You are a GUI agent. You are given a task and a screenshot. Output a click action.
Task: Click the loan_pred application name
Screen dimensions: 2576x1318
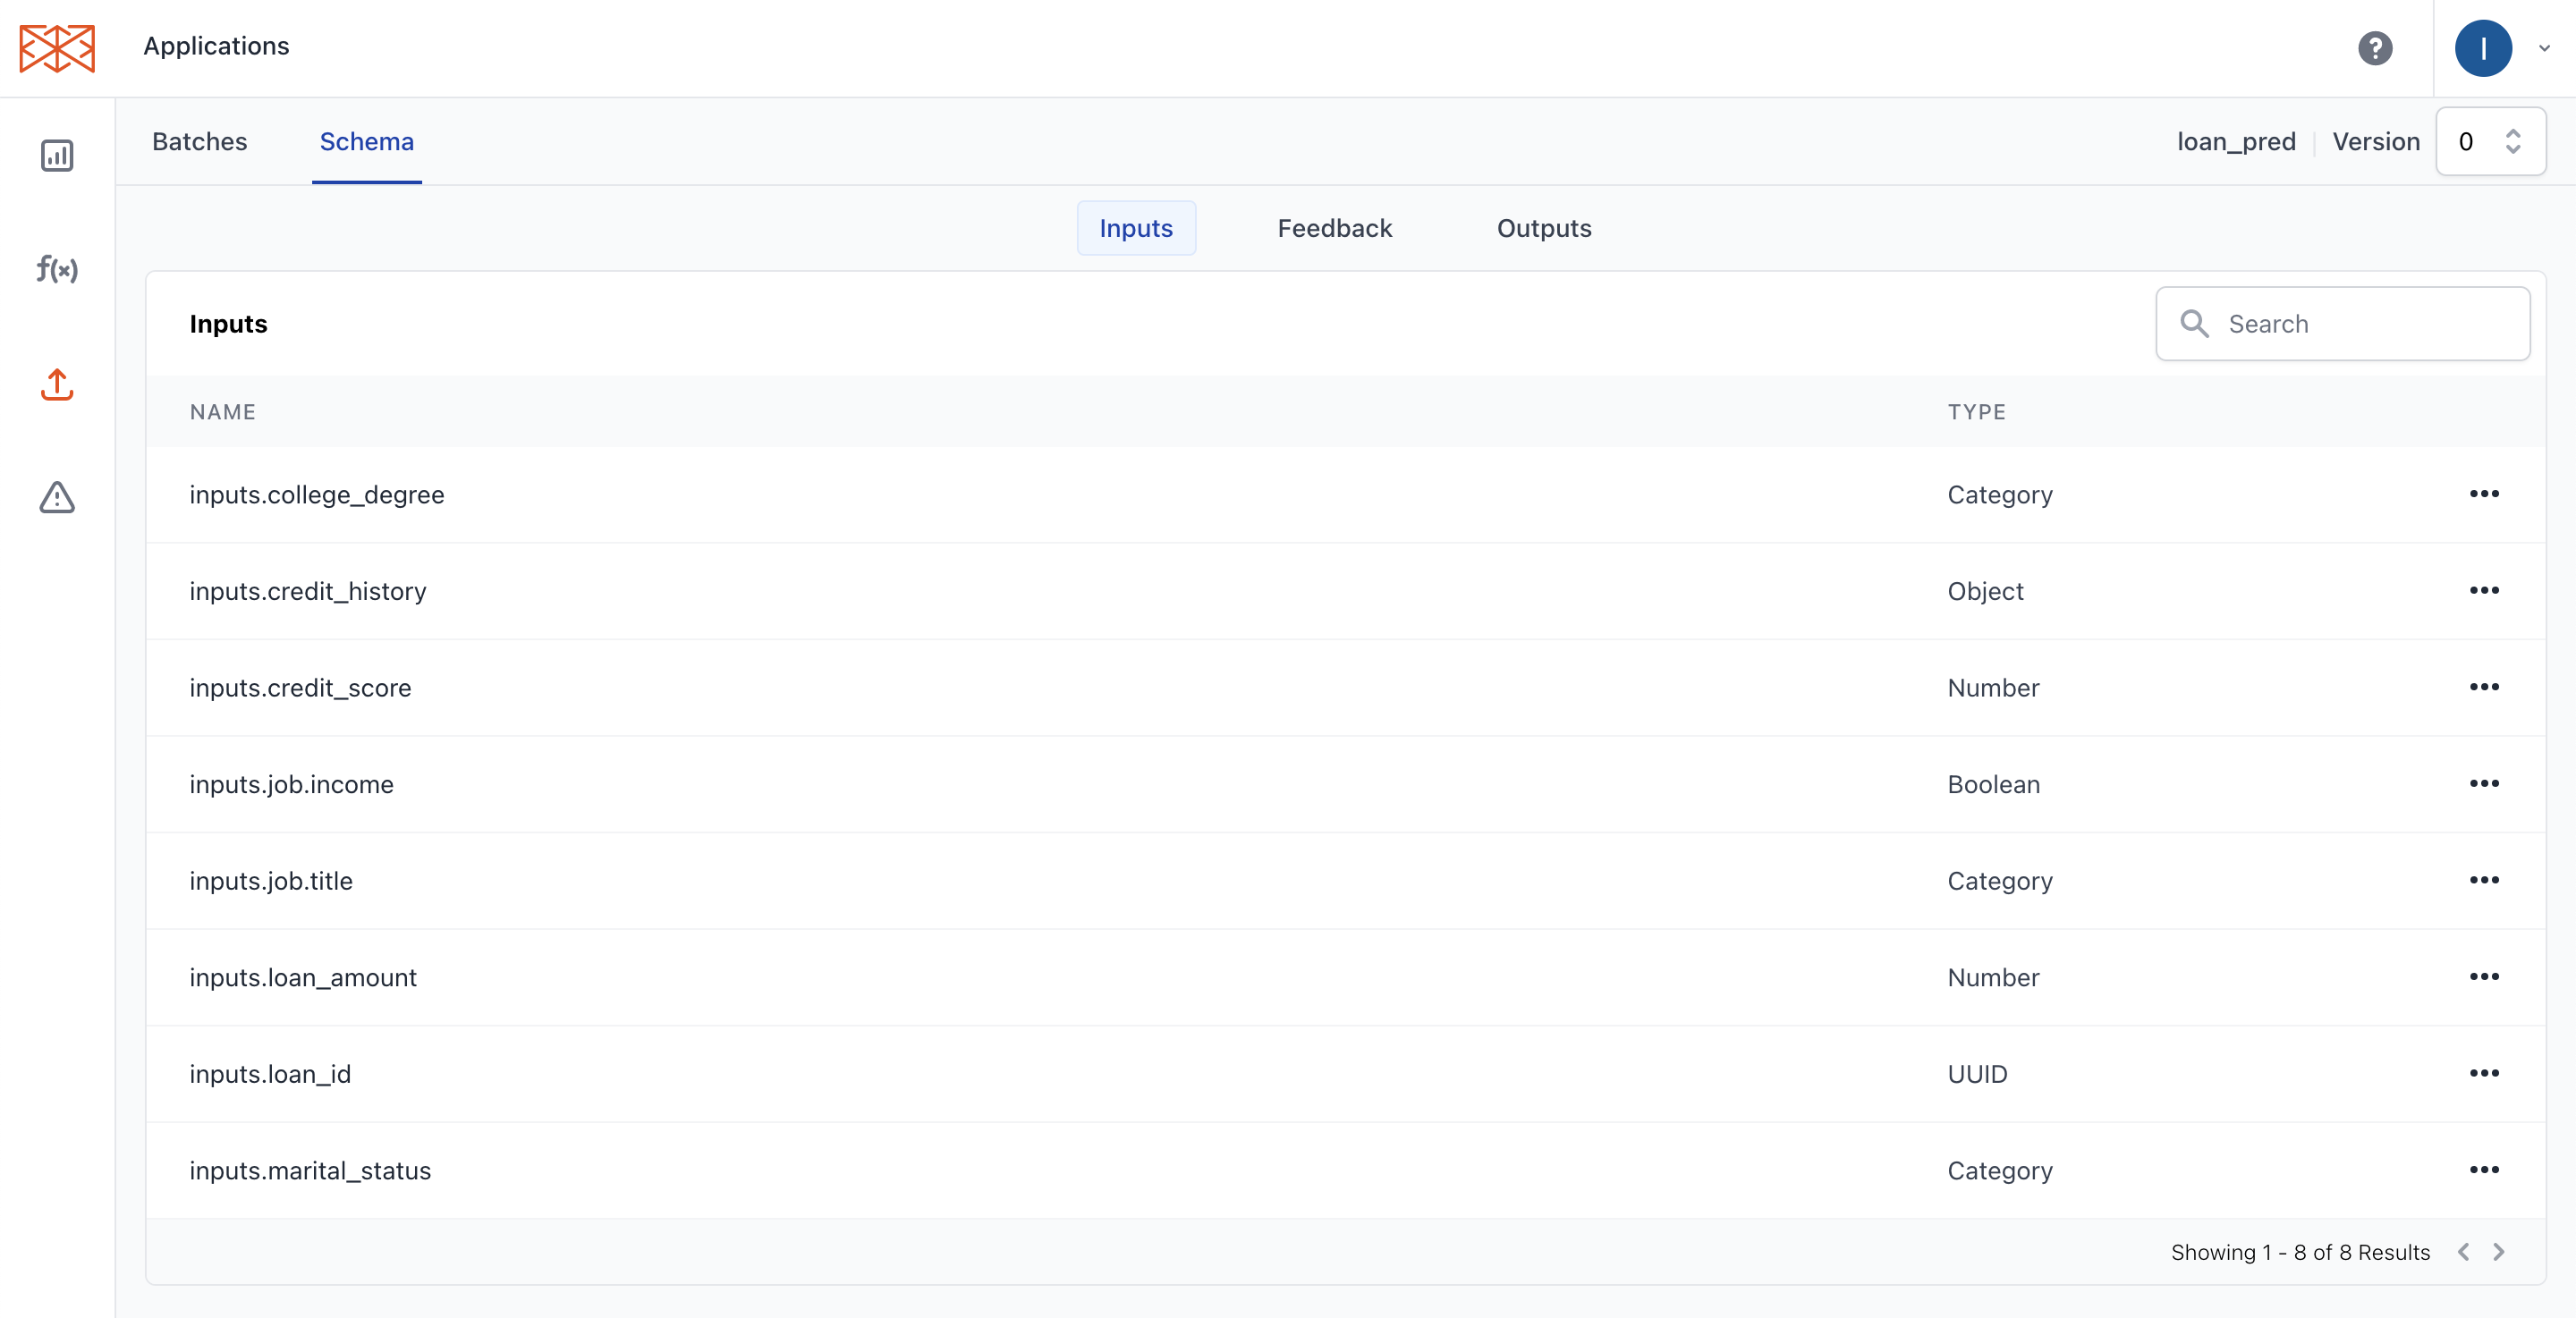pyautogui.click(x=2236, y=141)
